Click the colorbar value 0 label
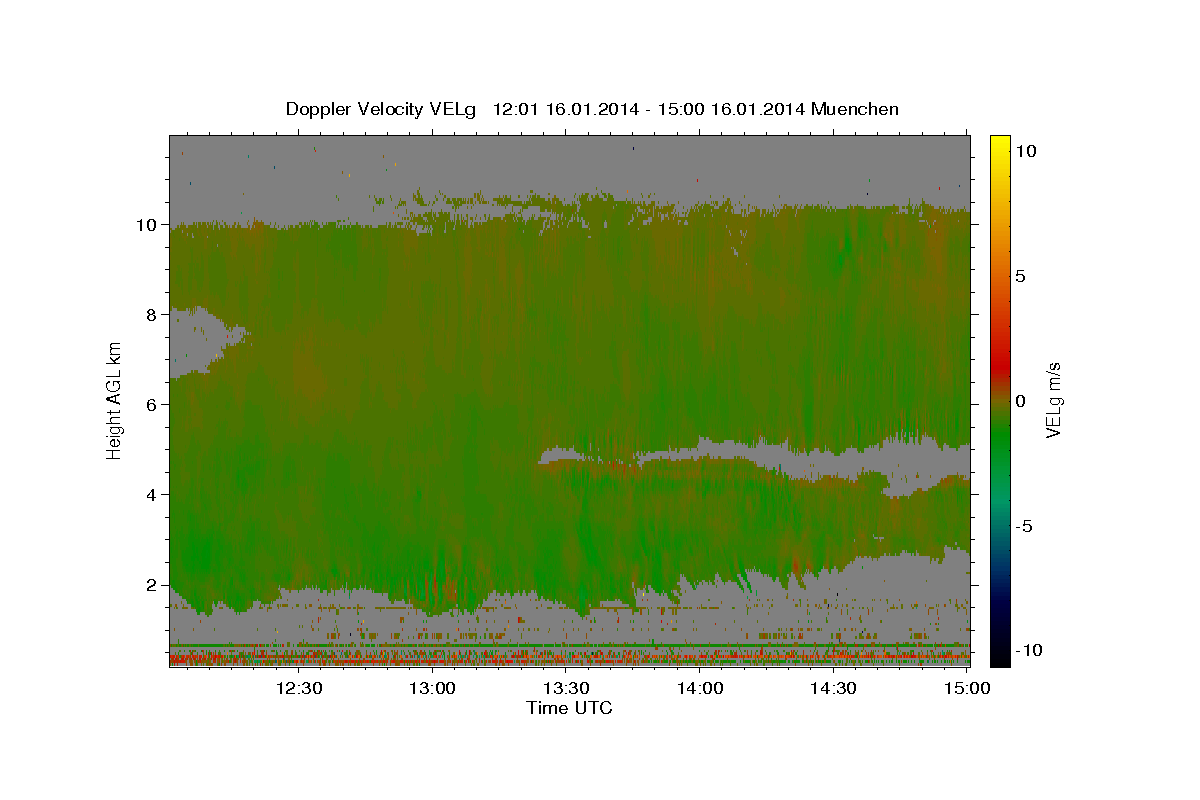 [1020, 401]
